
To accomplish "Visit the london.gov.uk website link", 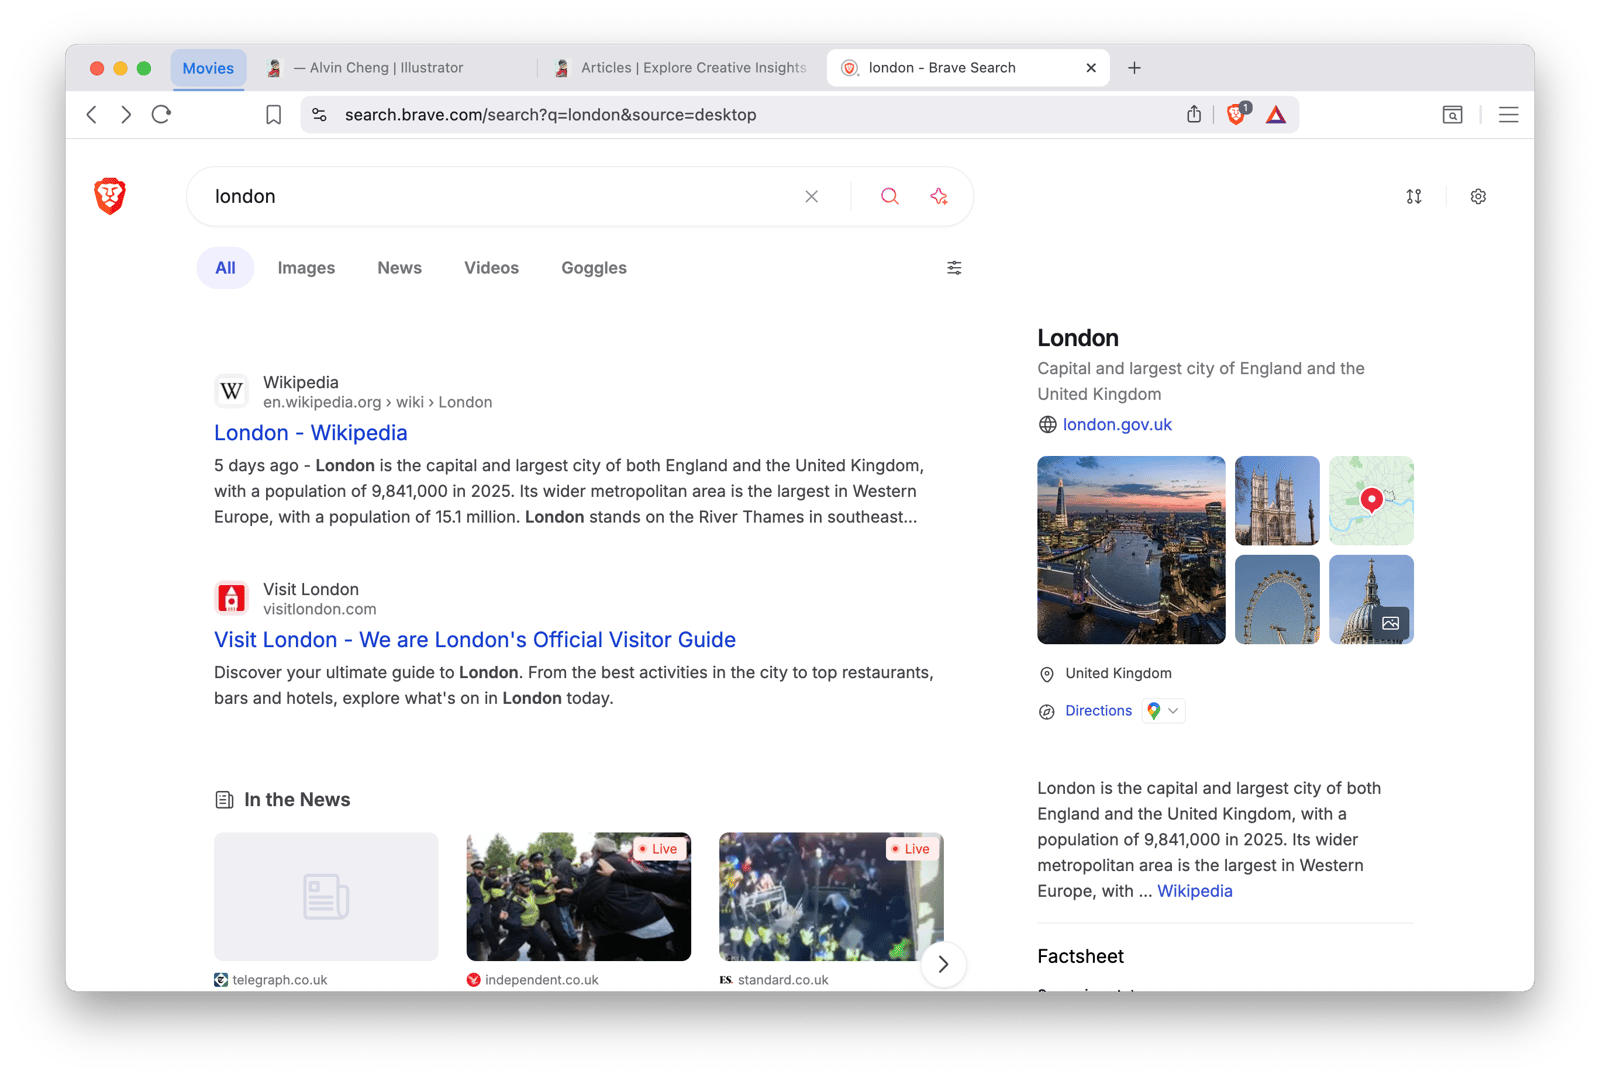I will [x=1117, y=425].
